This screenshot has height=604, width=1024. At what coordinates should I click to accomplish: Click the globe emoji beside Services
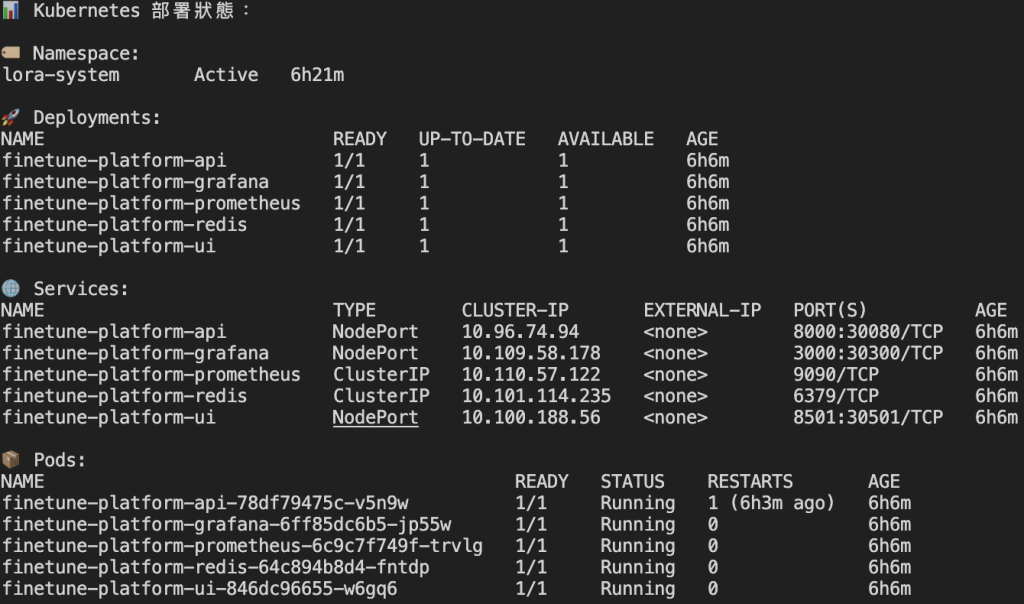pyautogui.click(x=10, y=288)
